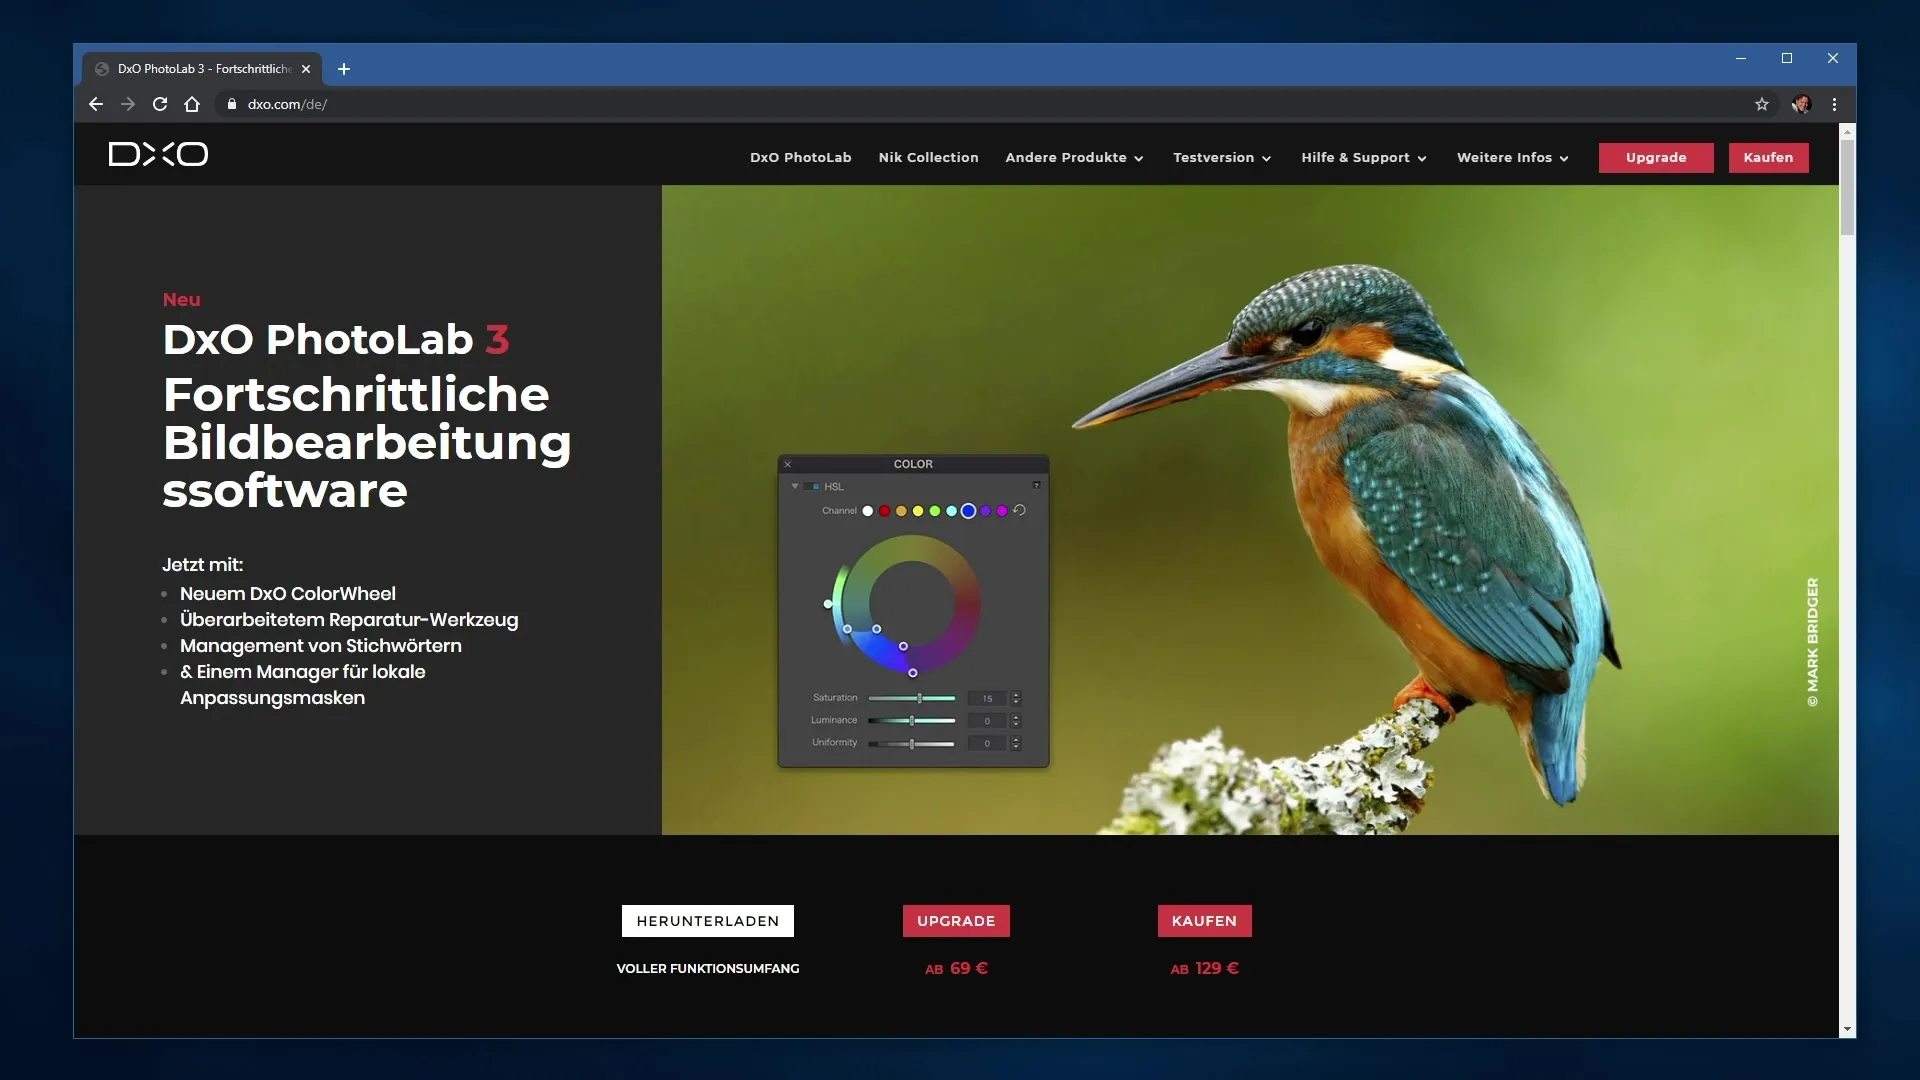Screen dimensions: 1920x1080
Task: Click the bottom-most handle of the color wheel
Action: pyautogui.click(x=913, y=673)
